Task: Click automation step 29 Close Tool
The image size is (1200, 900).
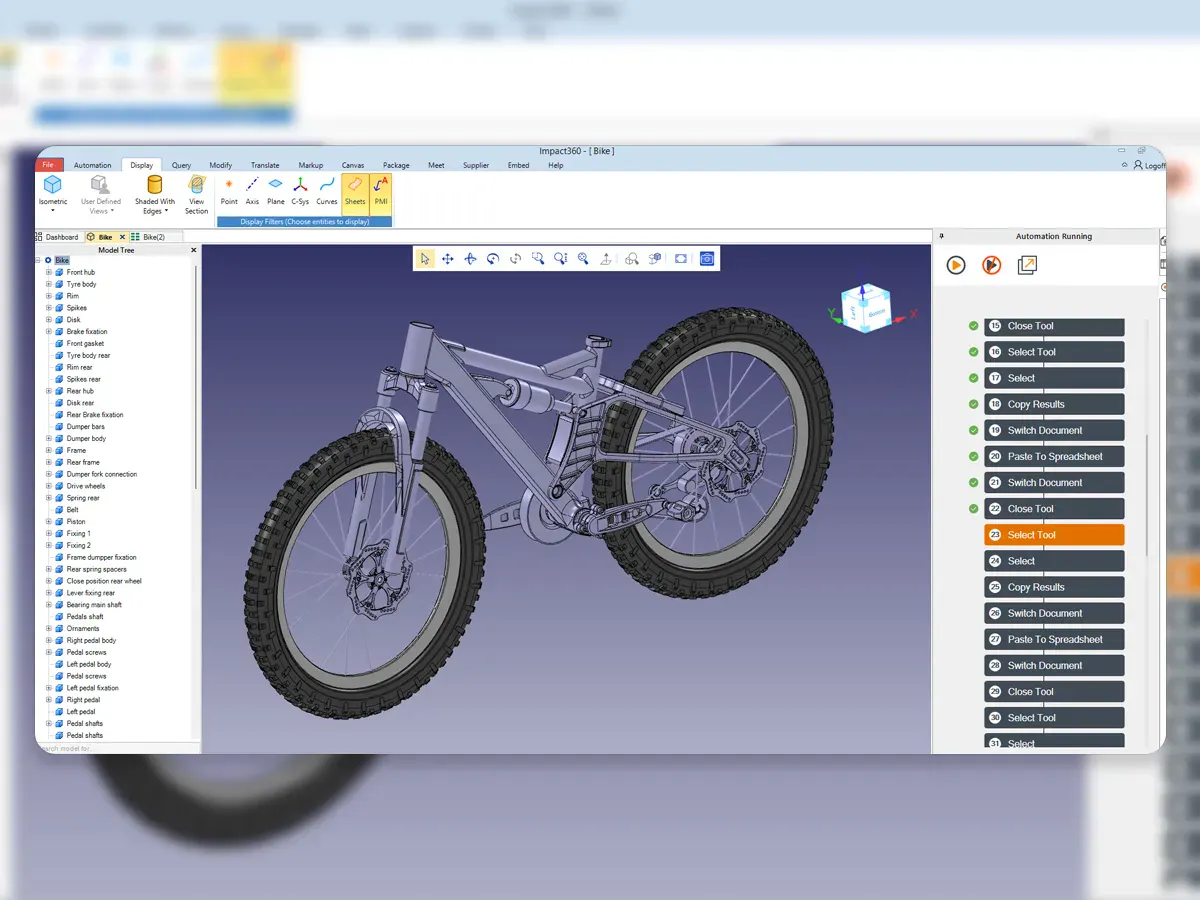Action: (1054, 691)
